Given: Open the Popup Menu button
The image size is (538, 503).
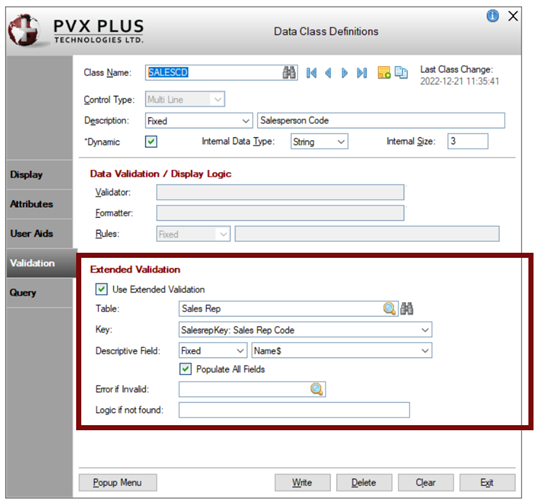Looking at the screenshot, I should (118, 482).
